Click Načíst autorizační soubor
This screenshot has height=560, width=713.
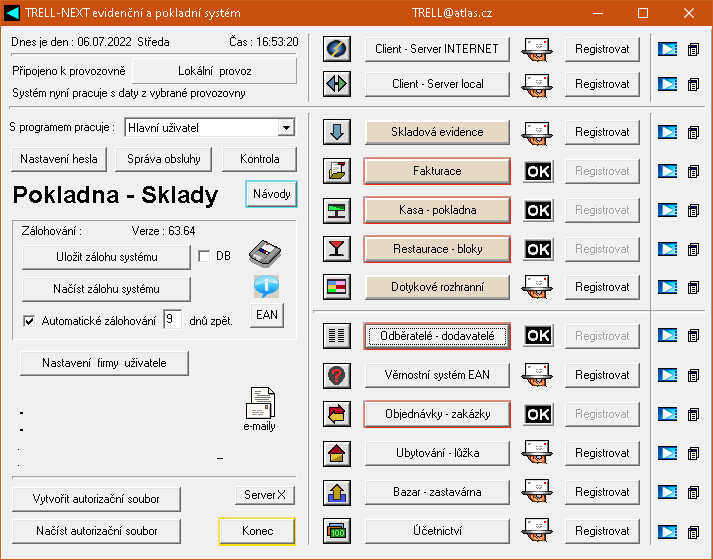(x=96, y=531)
